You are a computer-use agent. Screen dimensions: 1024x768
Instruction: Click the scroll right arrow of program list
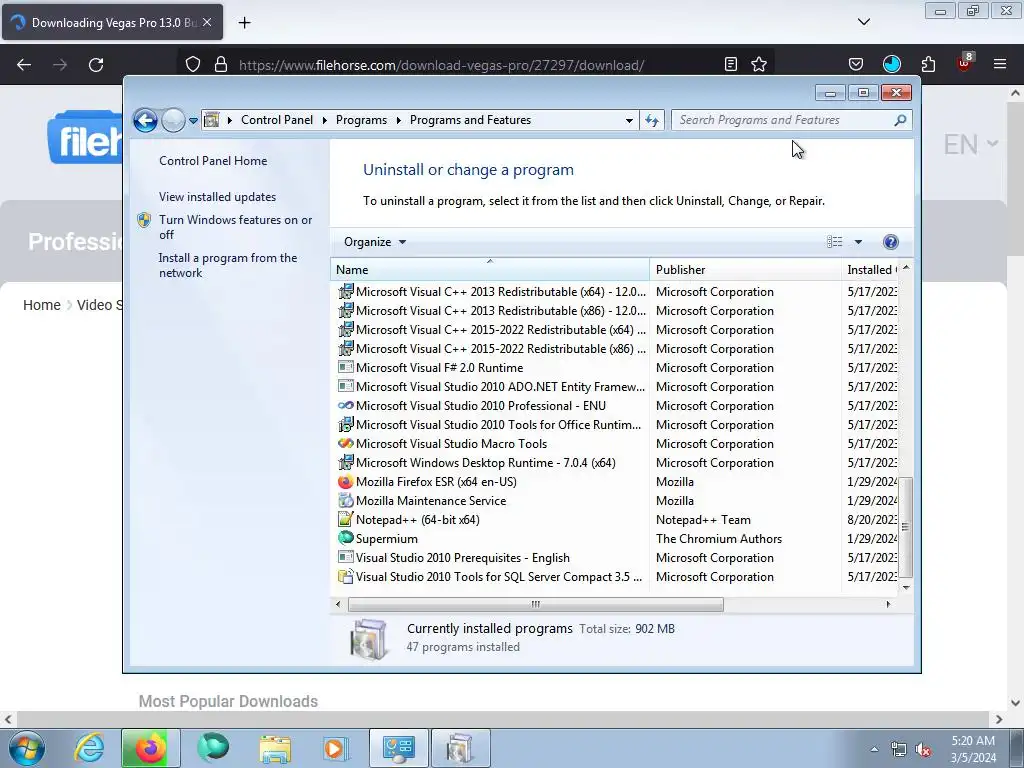click(x=888, y=604)
